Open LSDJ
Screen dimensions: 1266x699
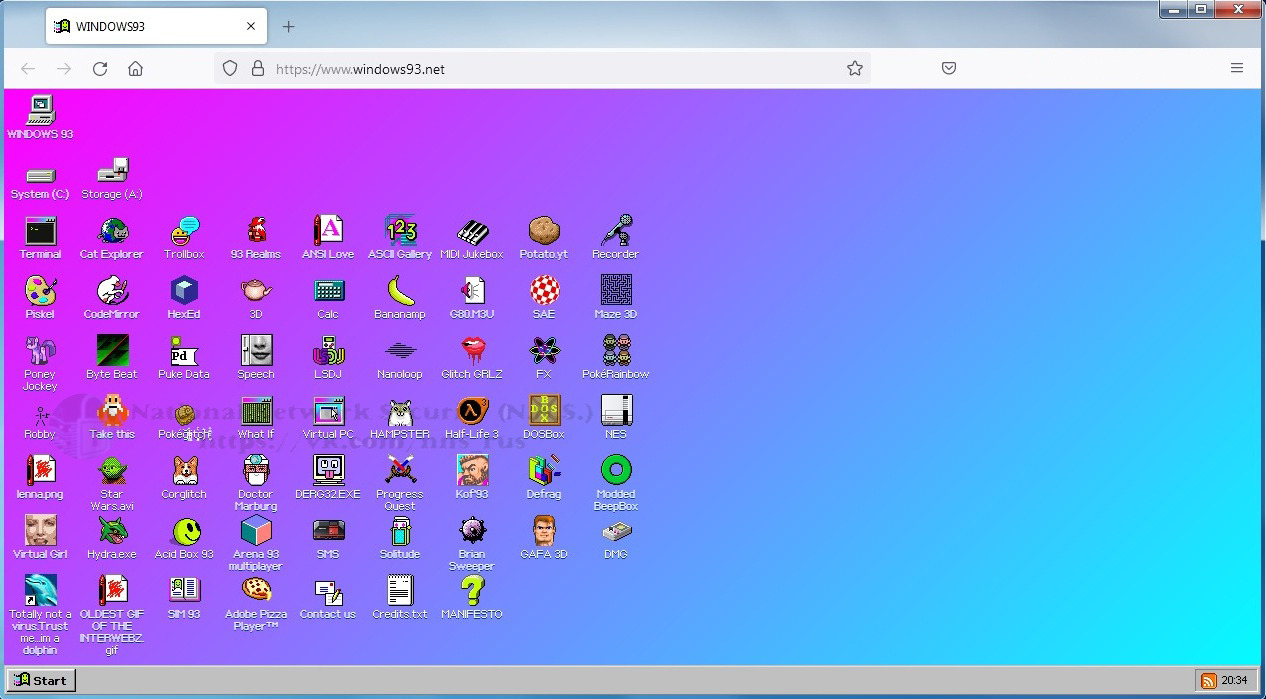[328, 351]
